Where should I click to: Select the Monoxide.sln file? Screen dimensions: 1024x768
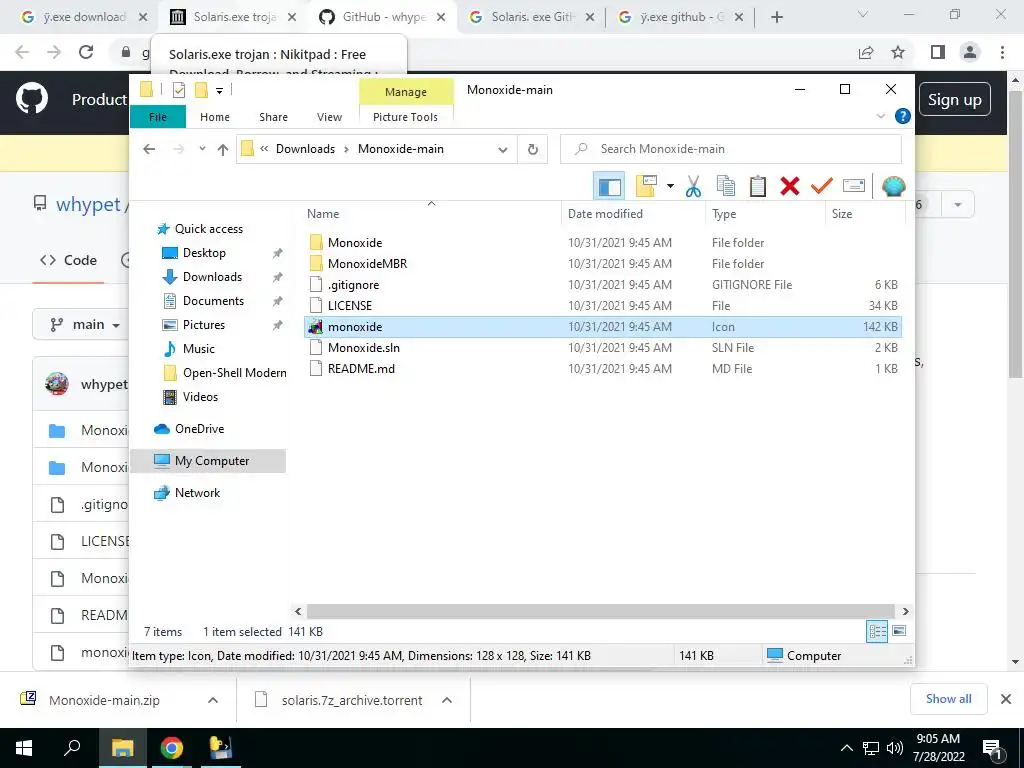[603, 347]
